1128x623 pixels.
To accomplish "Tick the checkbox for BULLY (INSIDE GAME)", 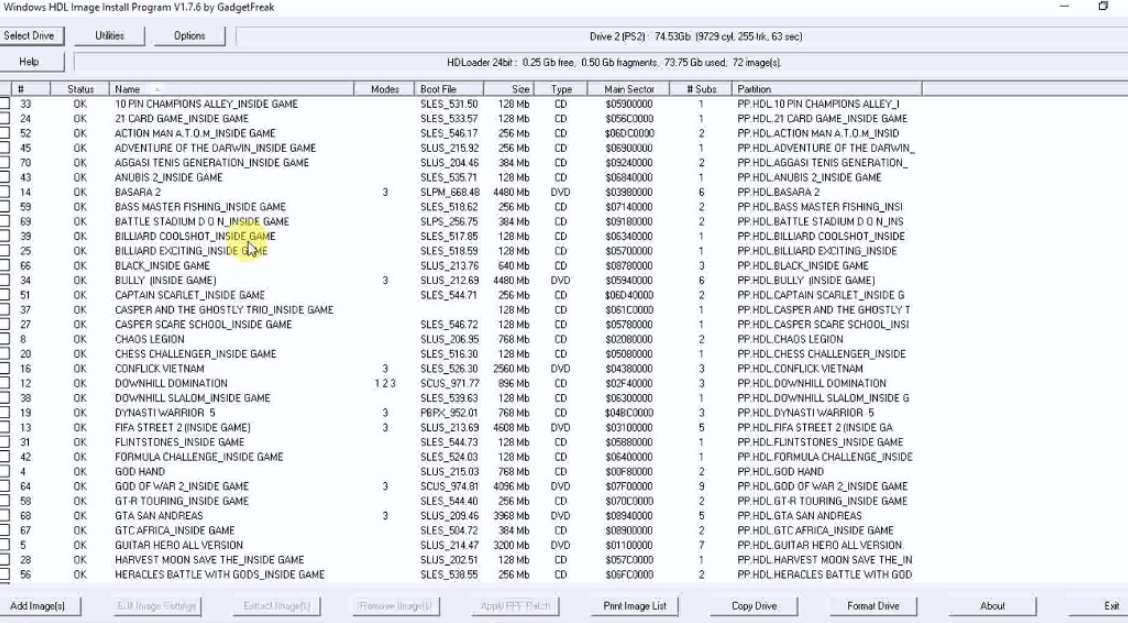I will click(5, 280).
